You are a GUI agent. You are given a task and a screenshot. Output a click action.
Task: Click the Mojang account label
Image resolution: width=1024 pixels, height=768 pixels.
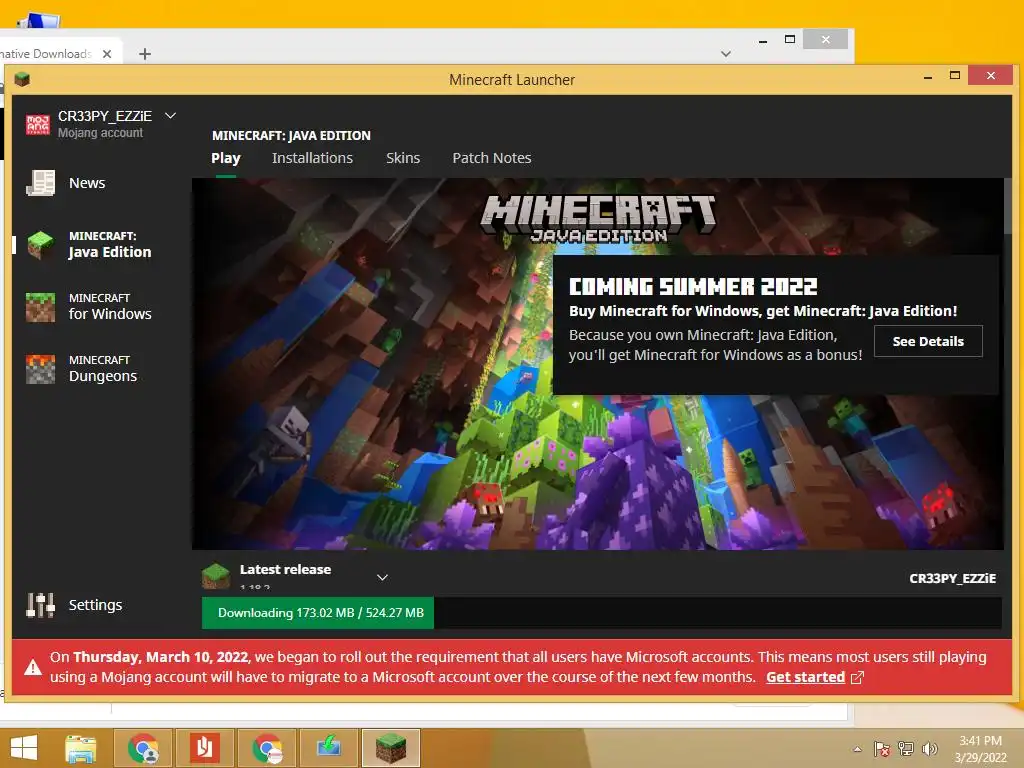tap(100, 133)
